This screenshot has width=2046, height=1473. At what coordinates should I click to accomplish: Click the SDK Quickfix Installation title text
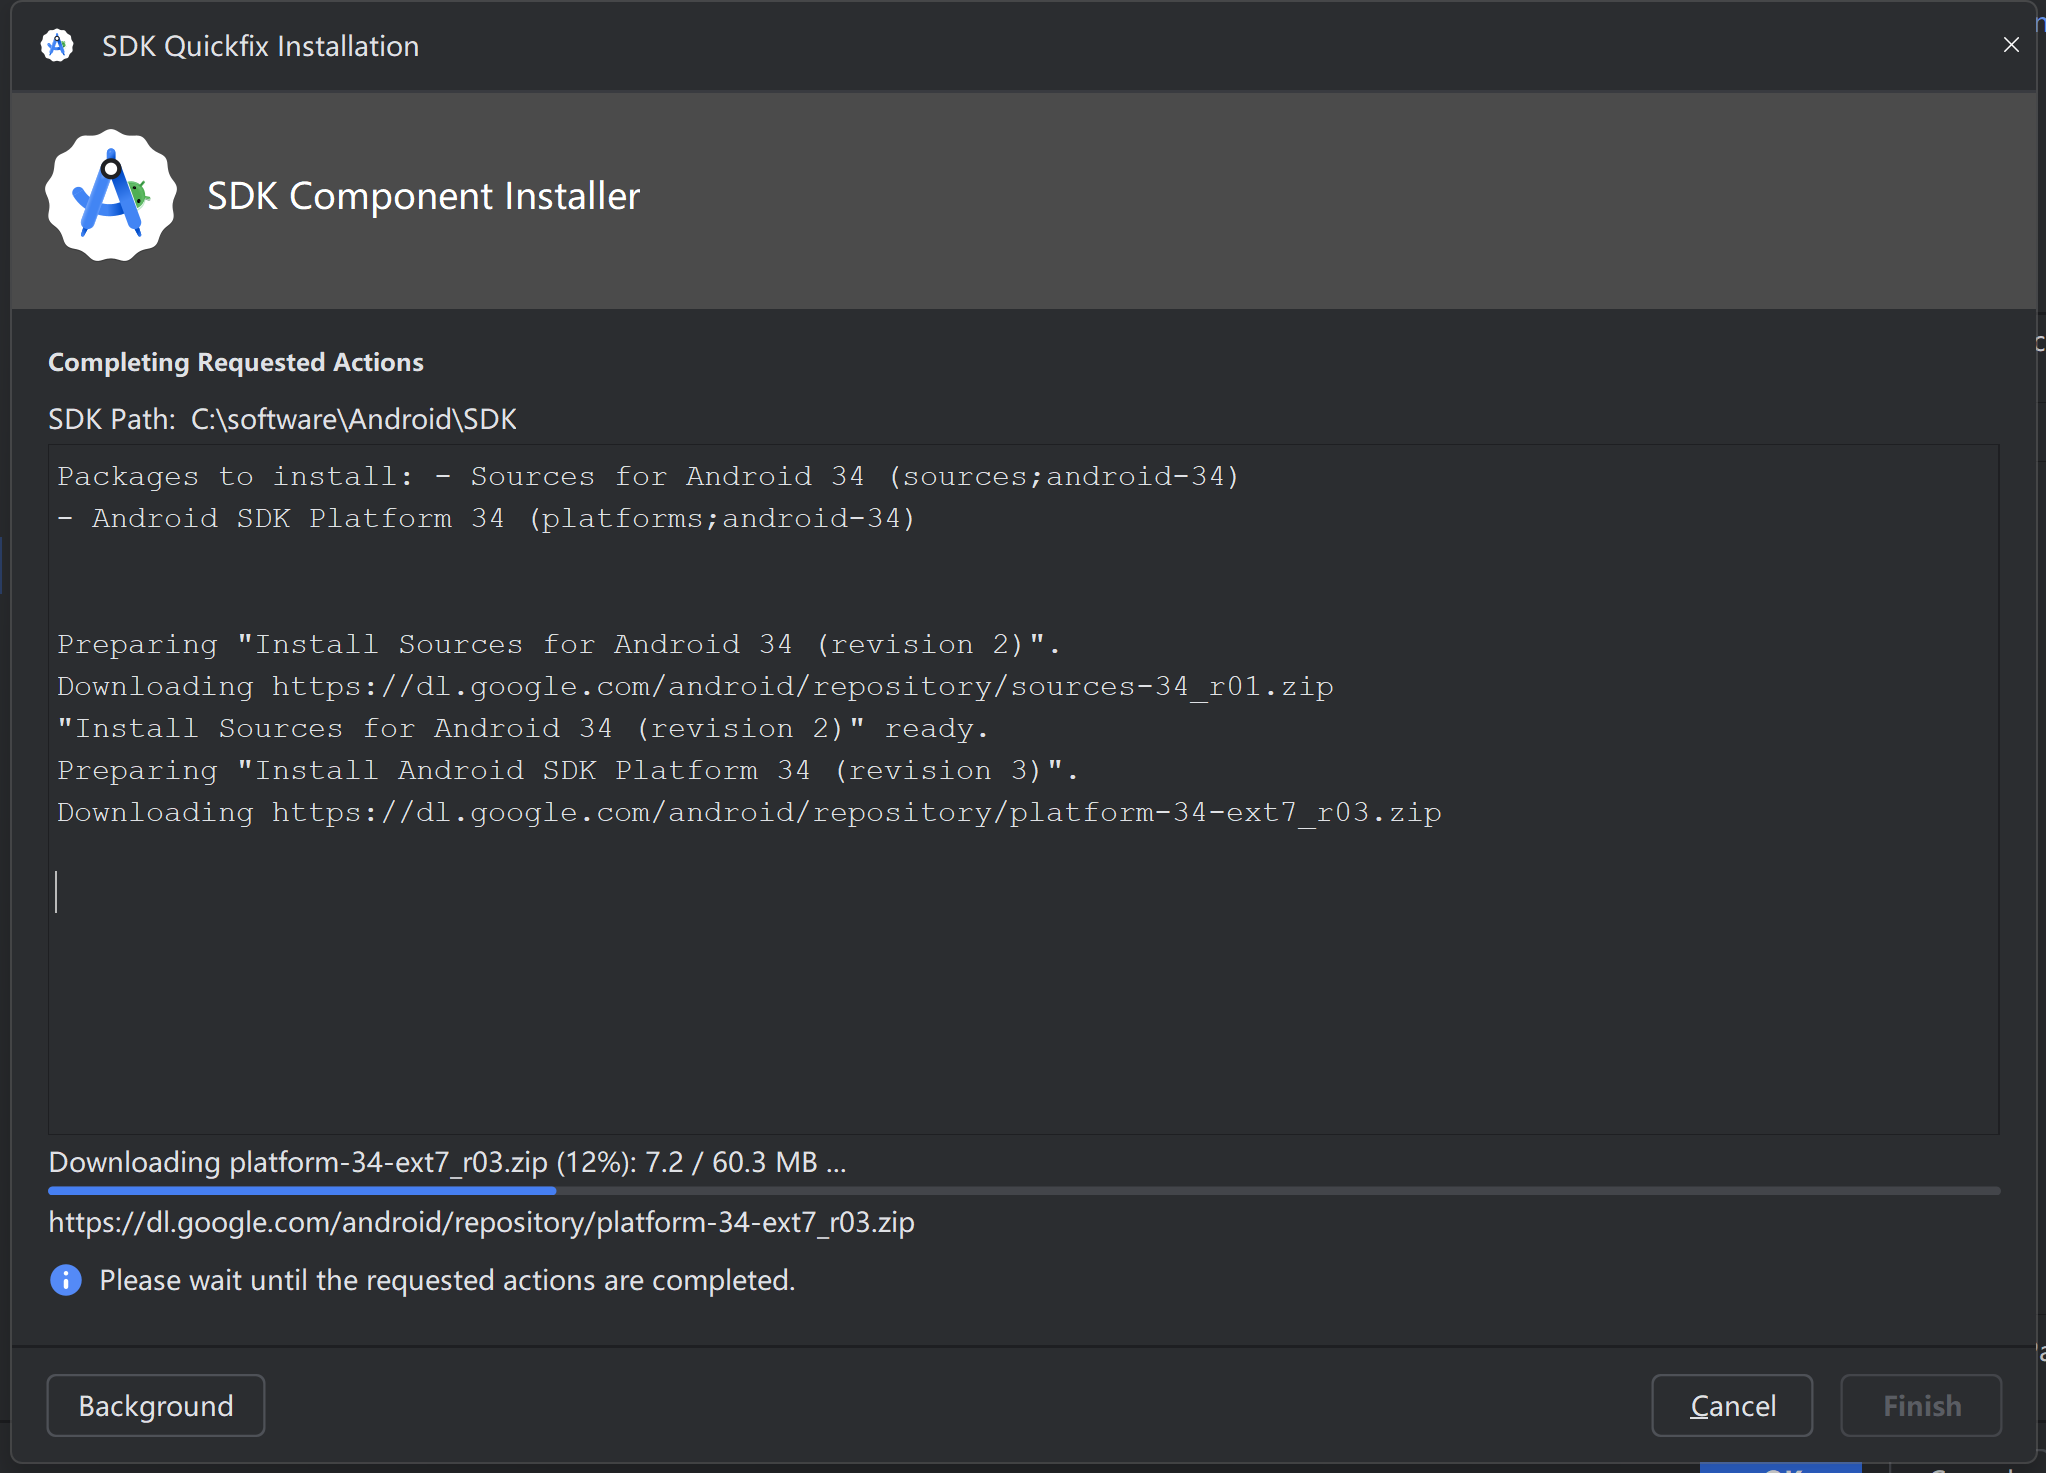click(260, 46)
